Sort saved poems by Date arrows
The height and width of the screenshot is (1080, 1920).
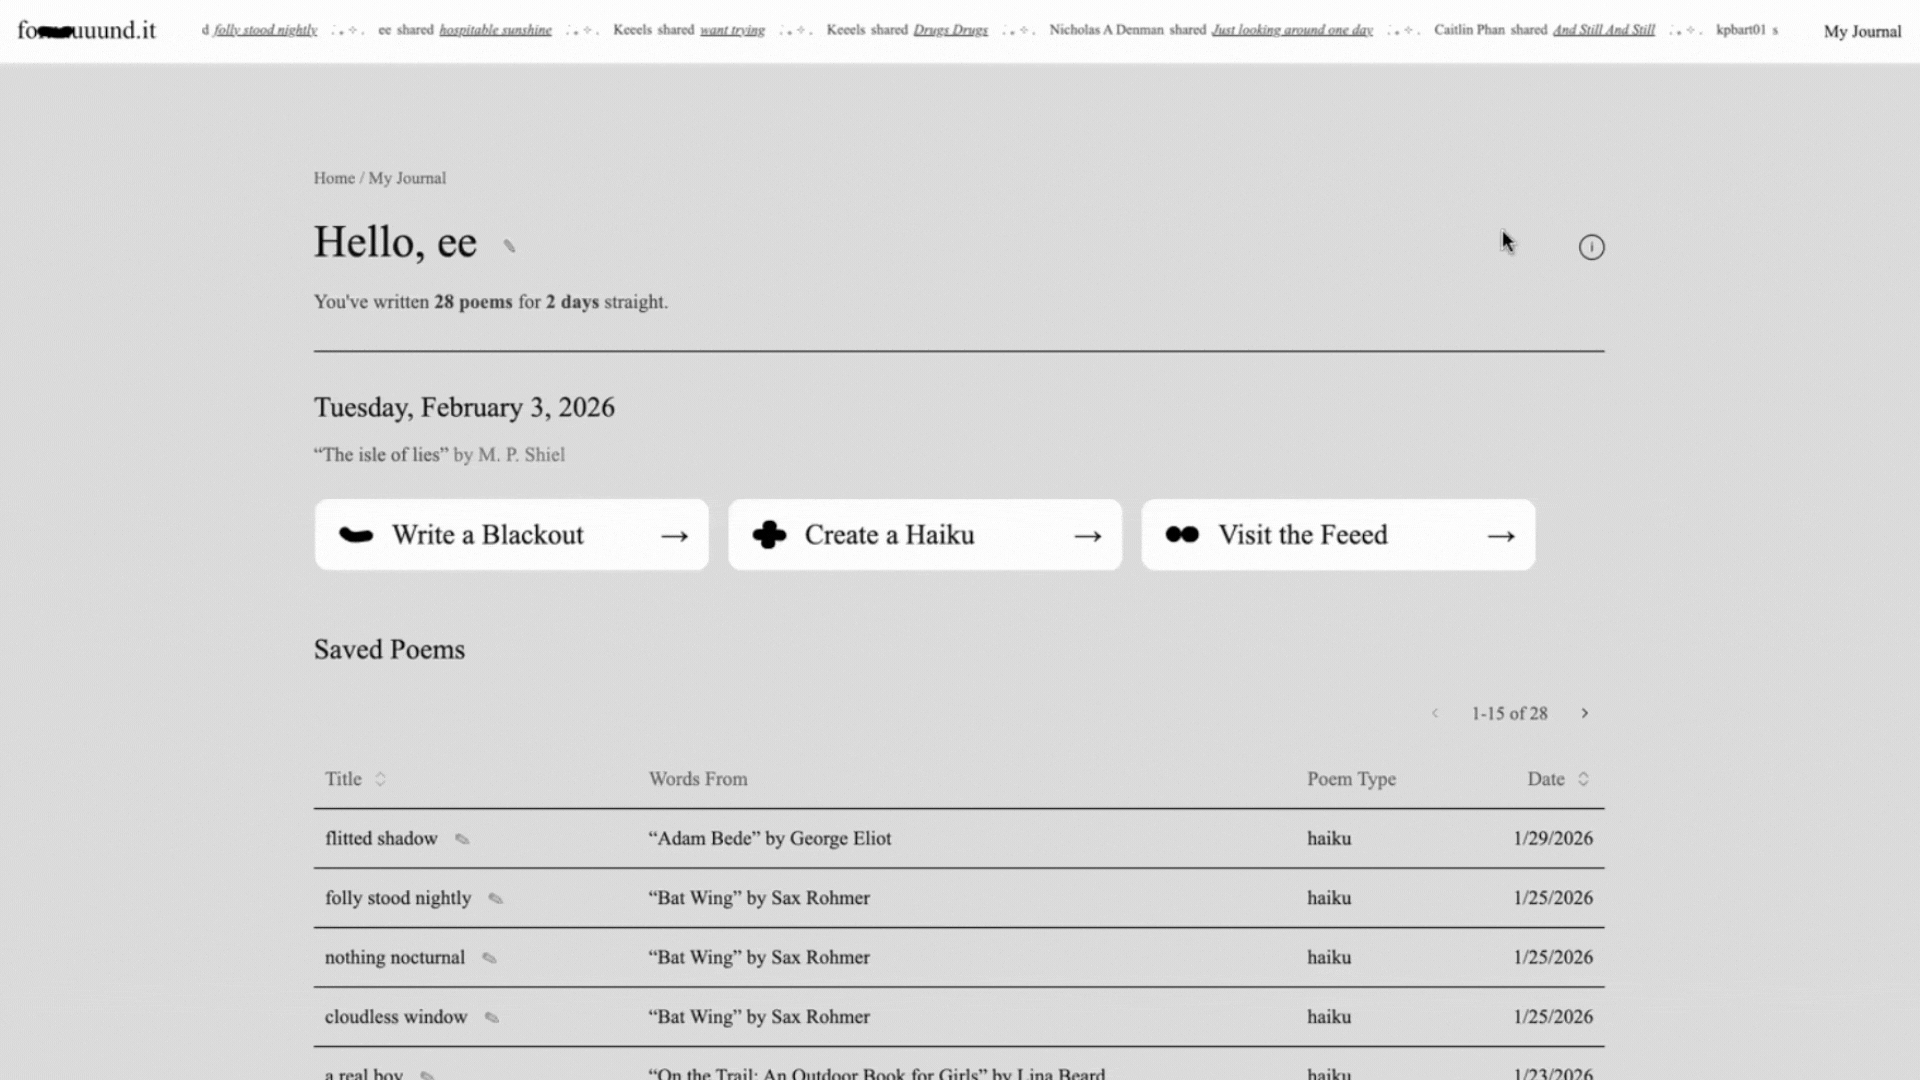[1583, 779]
